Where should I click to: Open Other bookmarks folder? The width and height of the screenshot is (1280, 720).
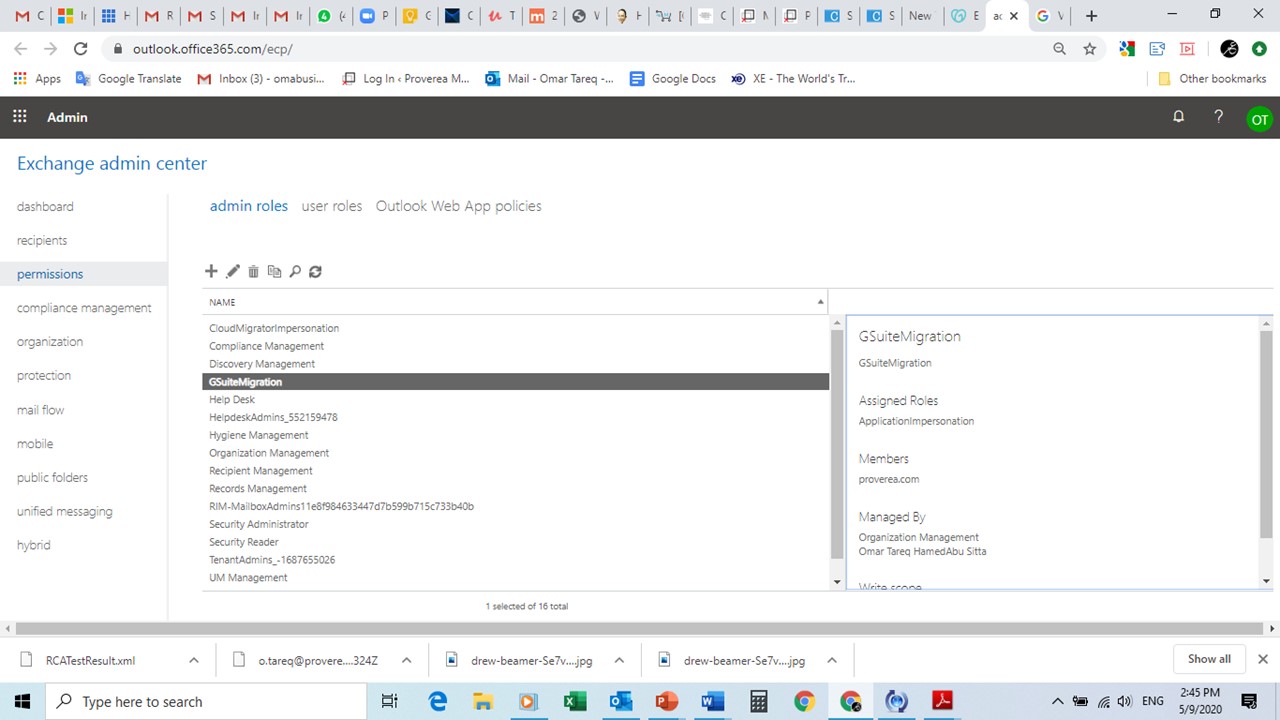coord(1212,78)
